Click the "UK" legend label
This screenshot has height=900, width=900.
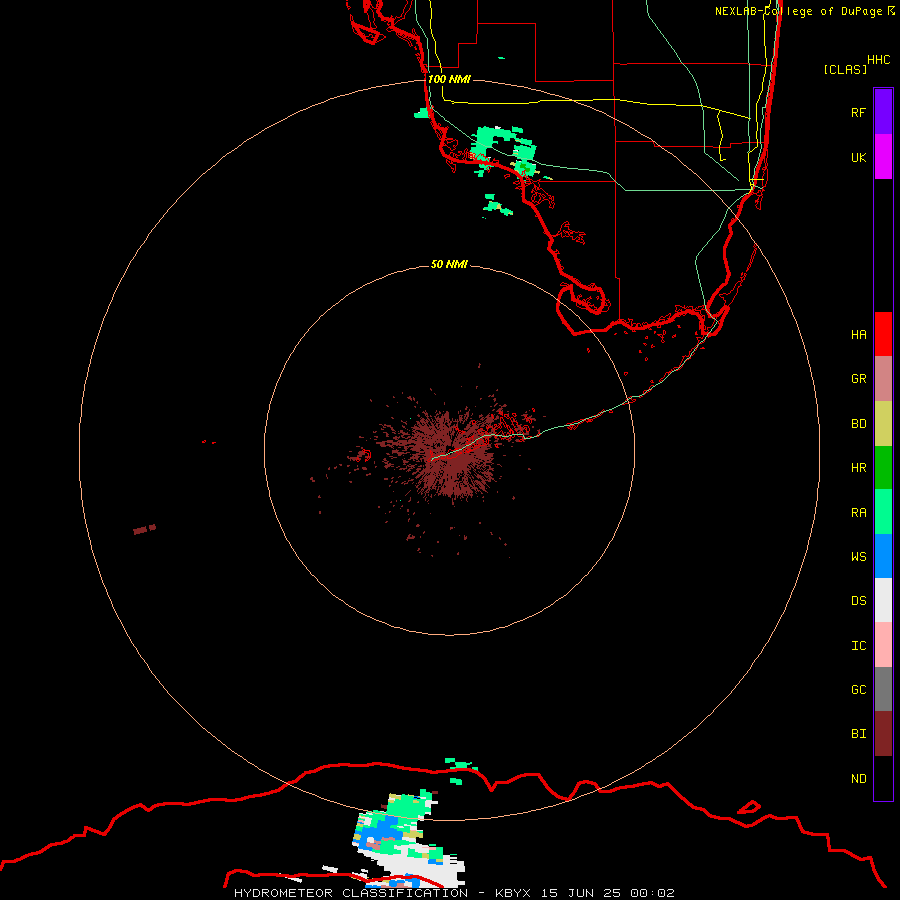(858, 157)
